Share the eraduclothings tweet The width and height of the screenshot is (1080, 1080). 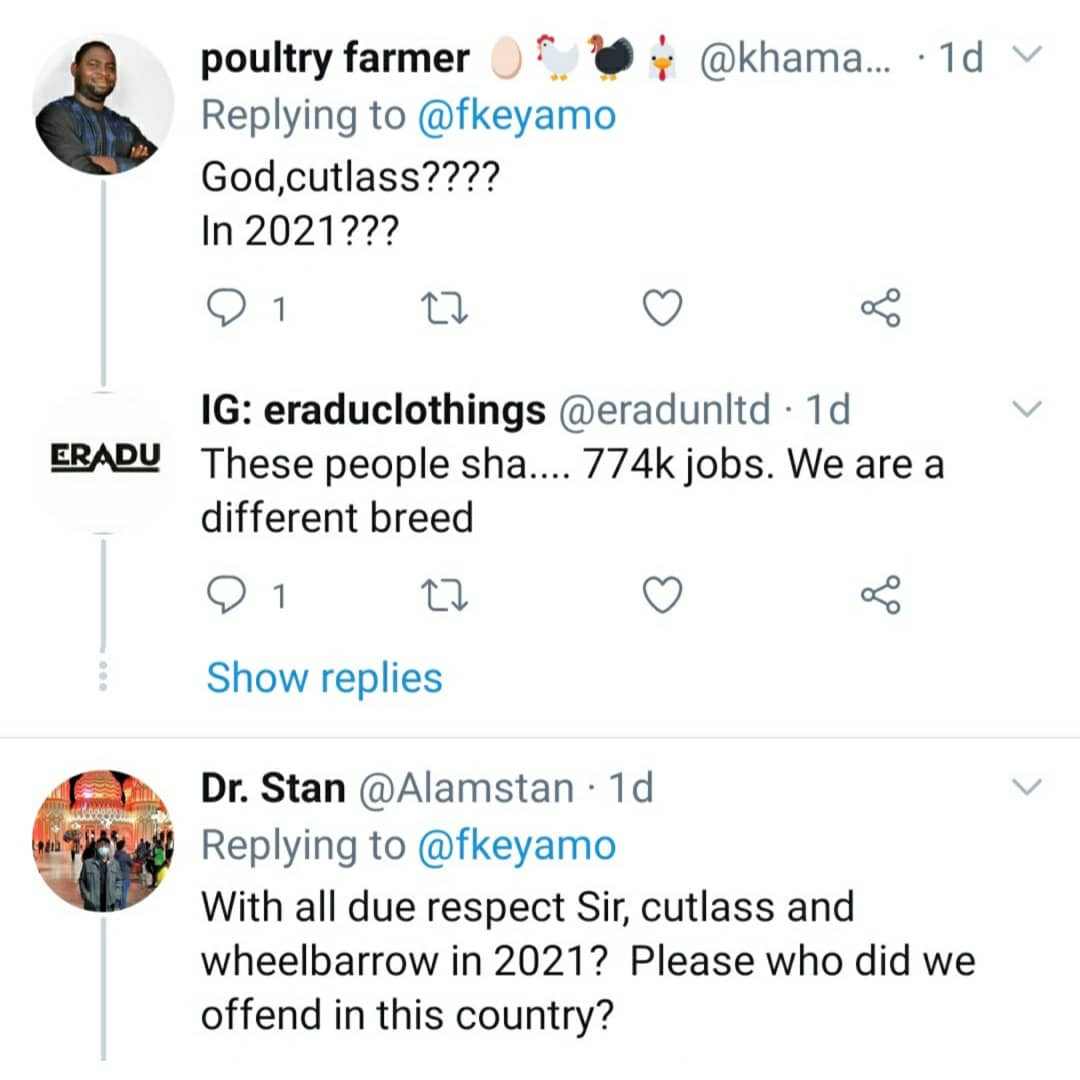coord(881,594)
